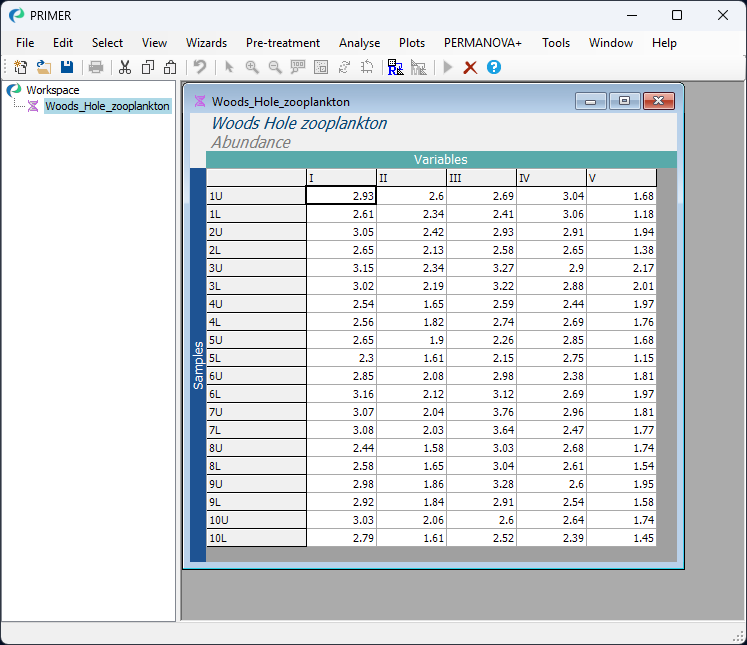Click the Print toolbar icon
Viewport: 747px width, 645px height.
(x=96, y=67)
